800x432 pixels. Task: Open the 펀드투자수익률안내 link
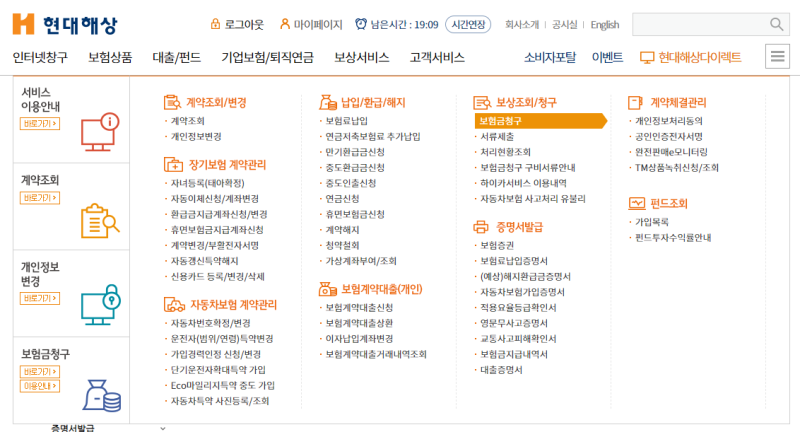673,238
